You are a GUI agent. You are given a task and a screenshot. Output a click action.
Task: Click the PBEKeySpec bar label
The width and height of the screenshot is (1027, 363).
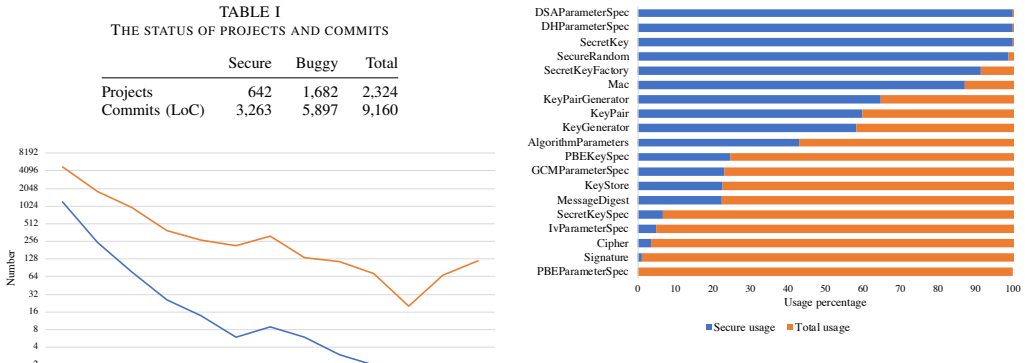(597, 157)
